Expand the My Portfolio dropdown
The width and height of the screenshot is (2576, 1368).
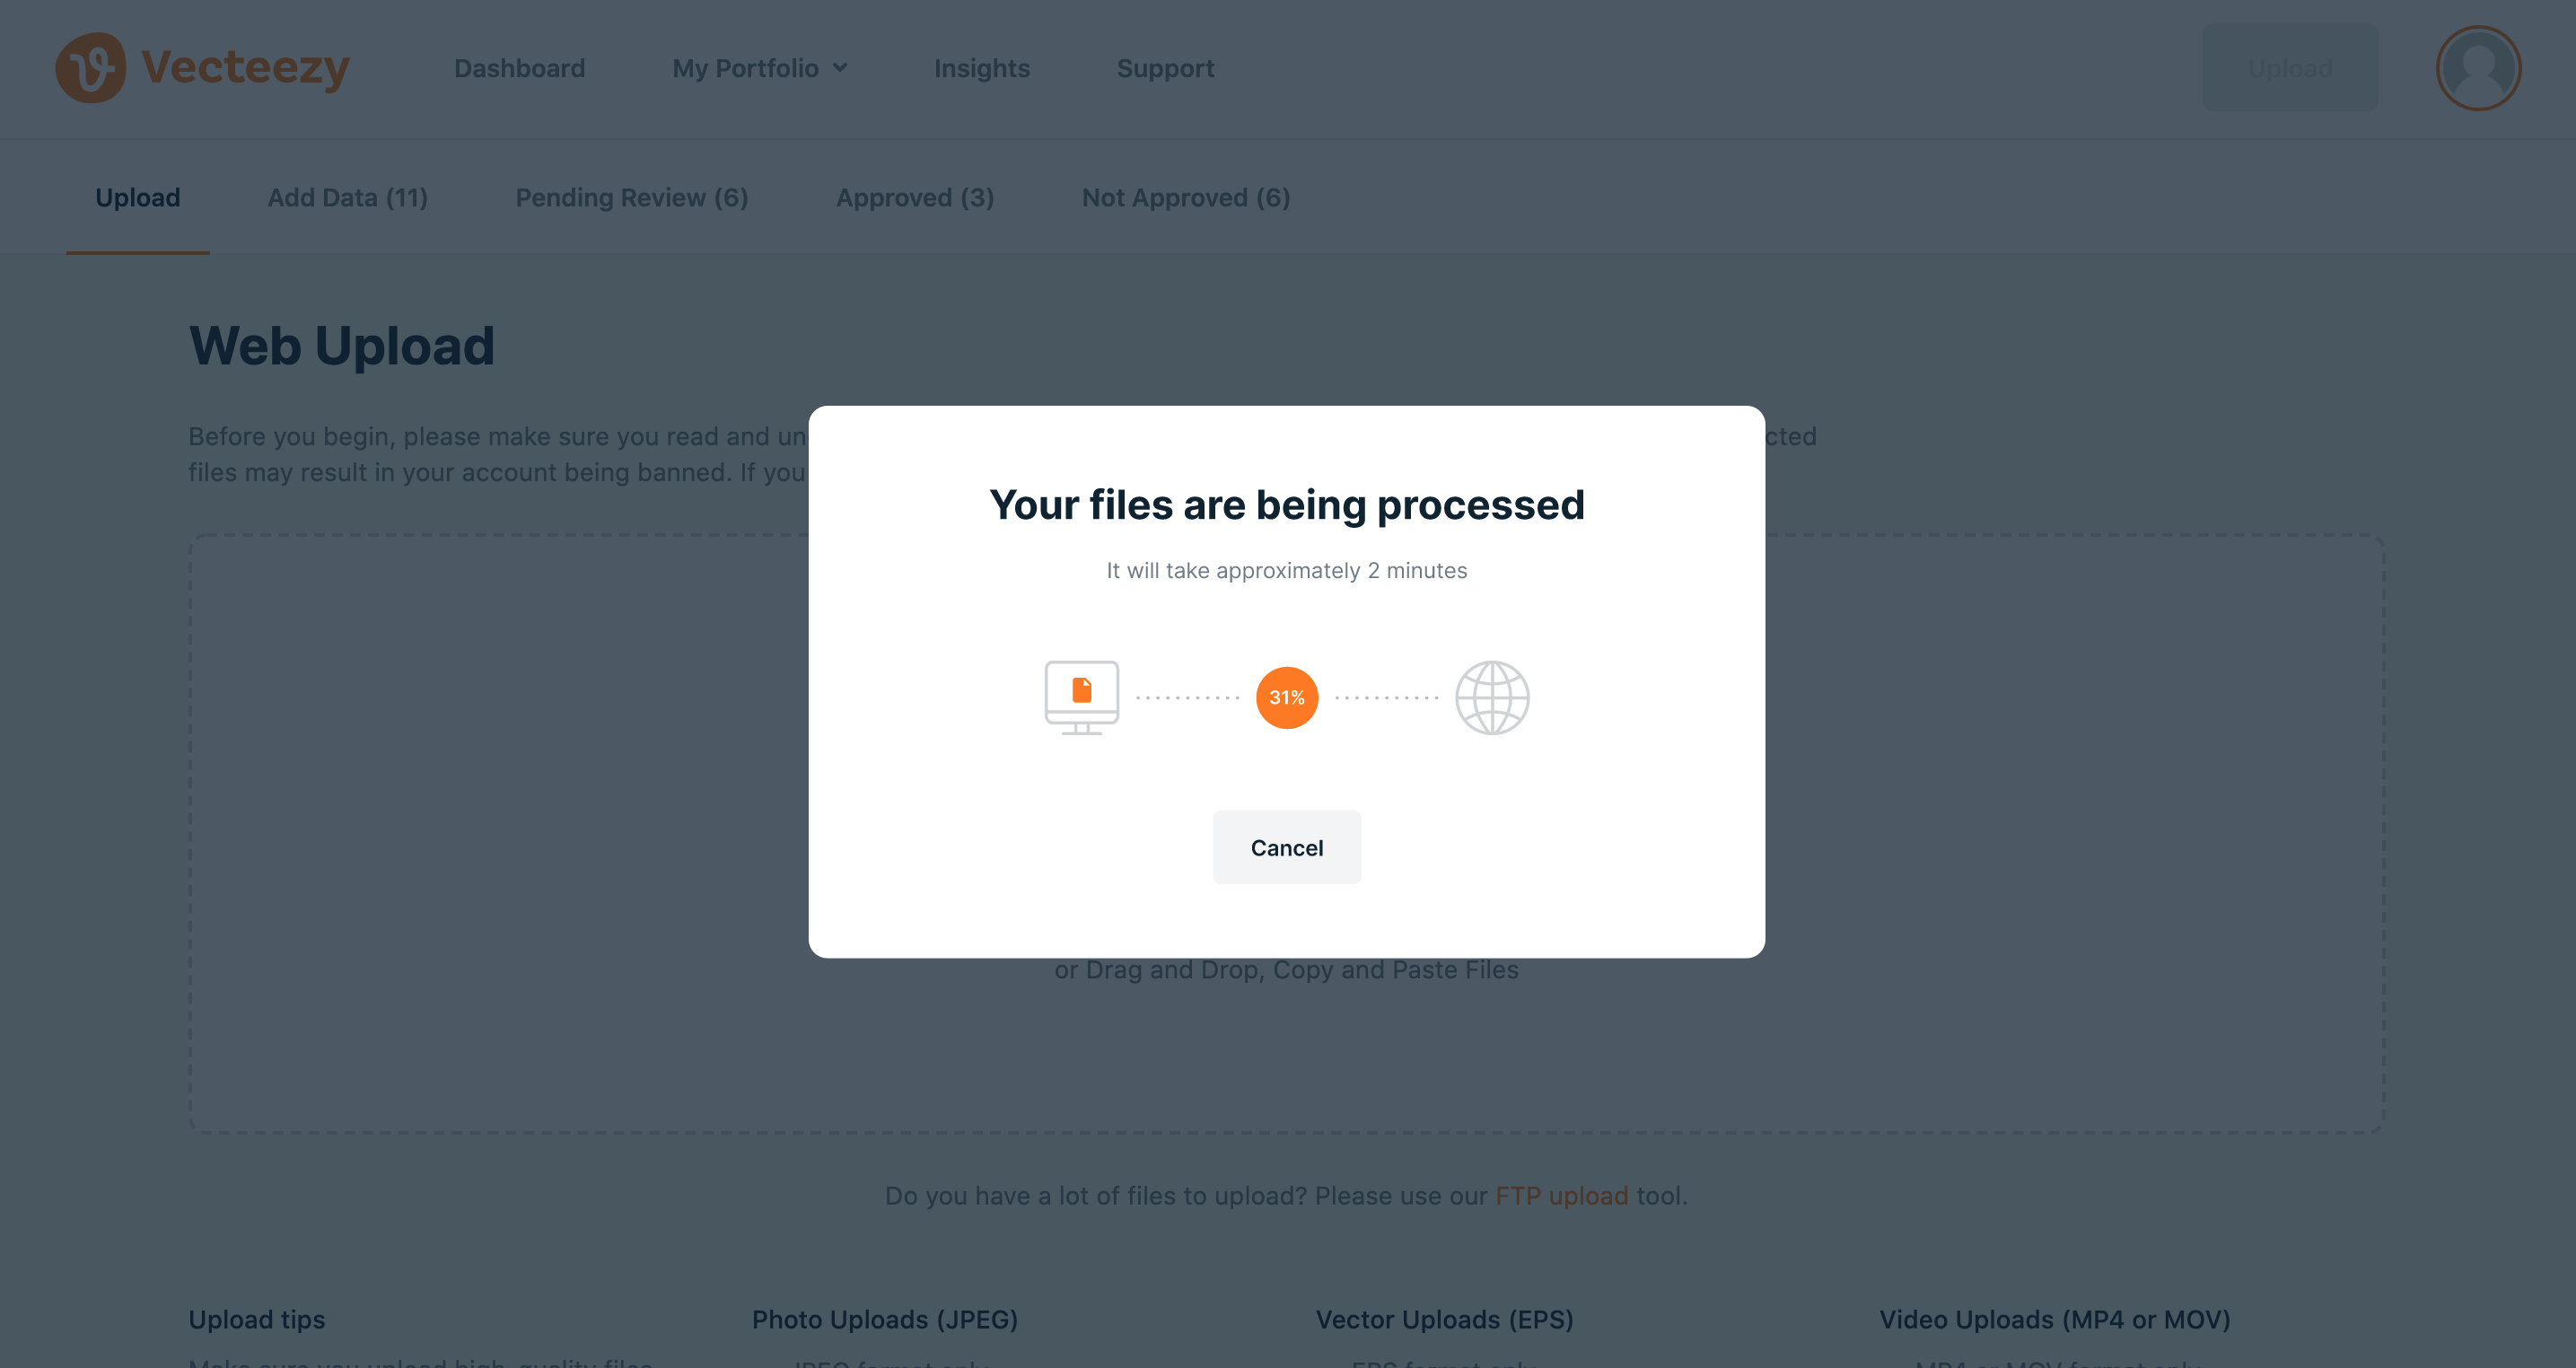[x=760, y=68]
